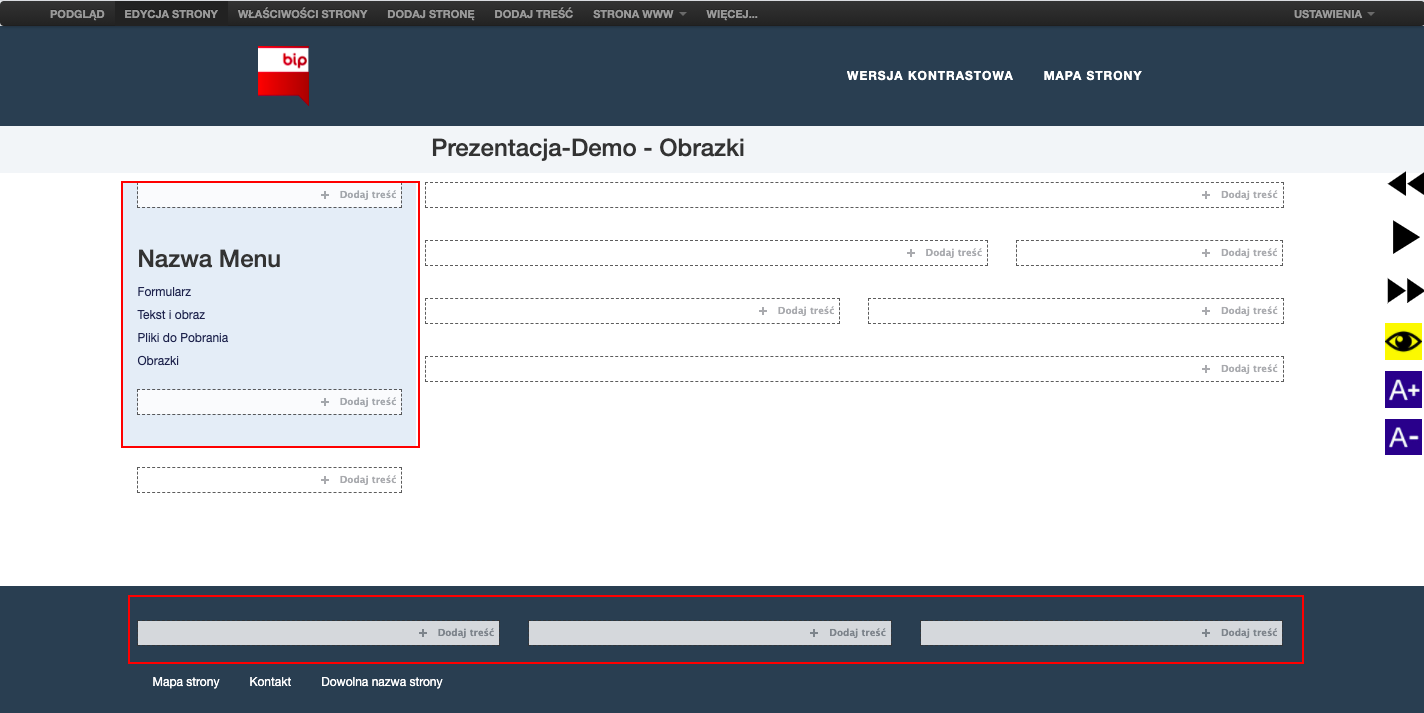Switch to Podgląd mode
The width and height of the screenshot is (1424, 713).
(77, 14)
